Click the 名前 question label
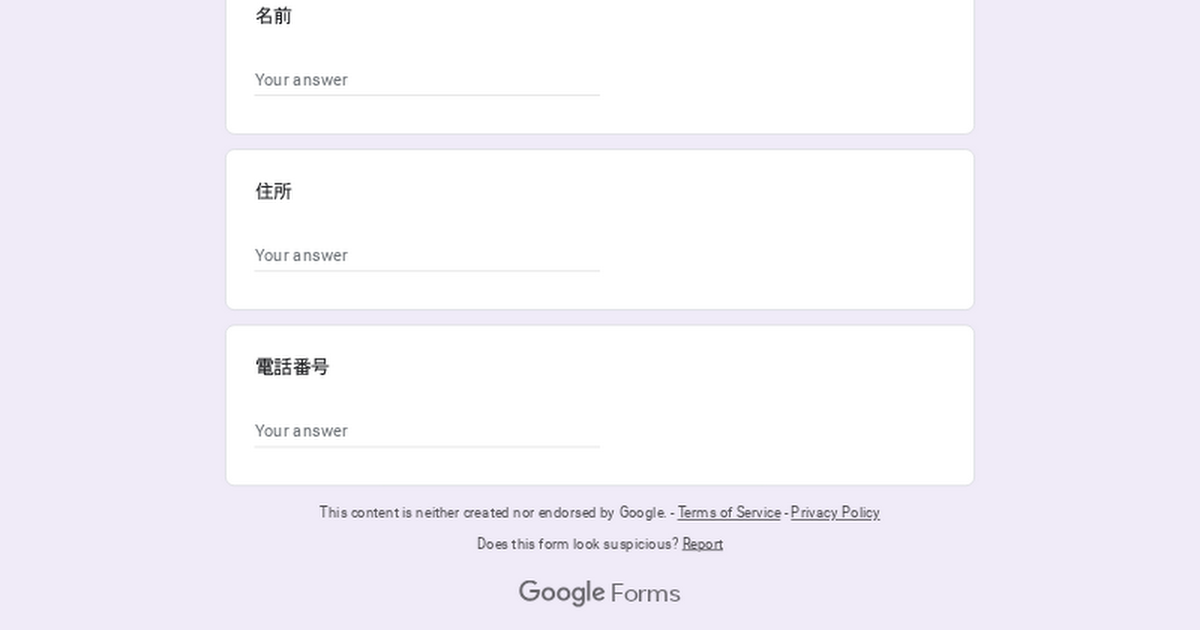This screenshot has width=1200, height=630. click(x=273, y=16)
